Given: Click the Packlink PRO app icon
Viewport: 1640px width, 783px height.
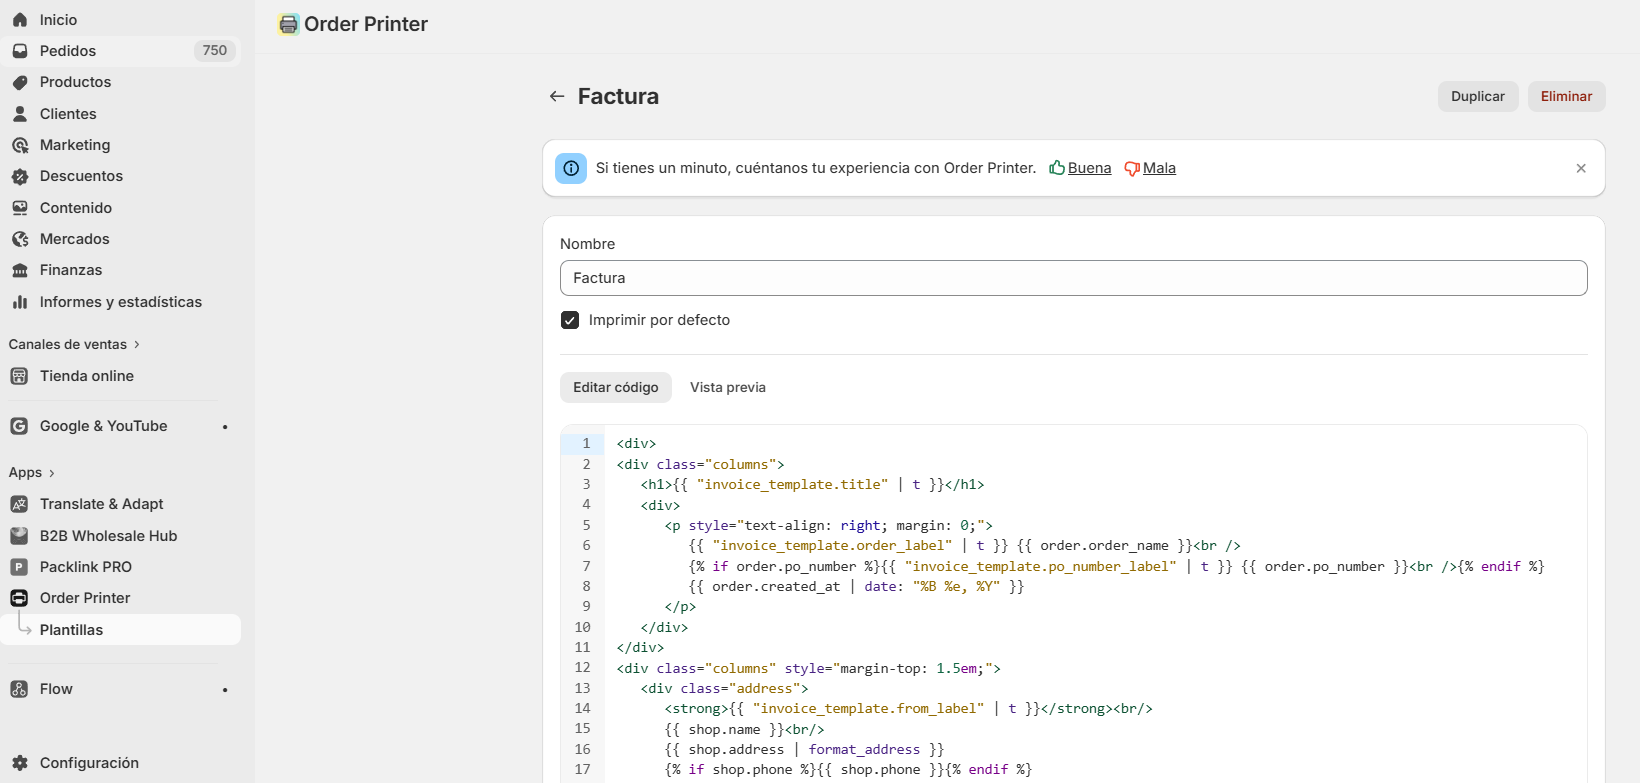Looking at the screenshot, I should click(x=19, y=567).
